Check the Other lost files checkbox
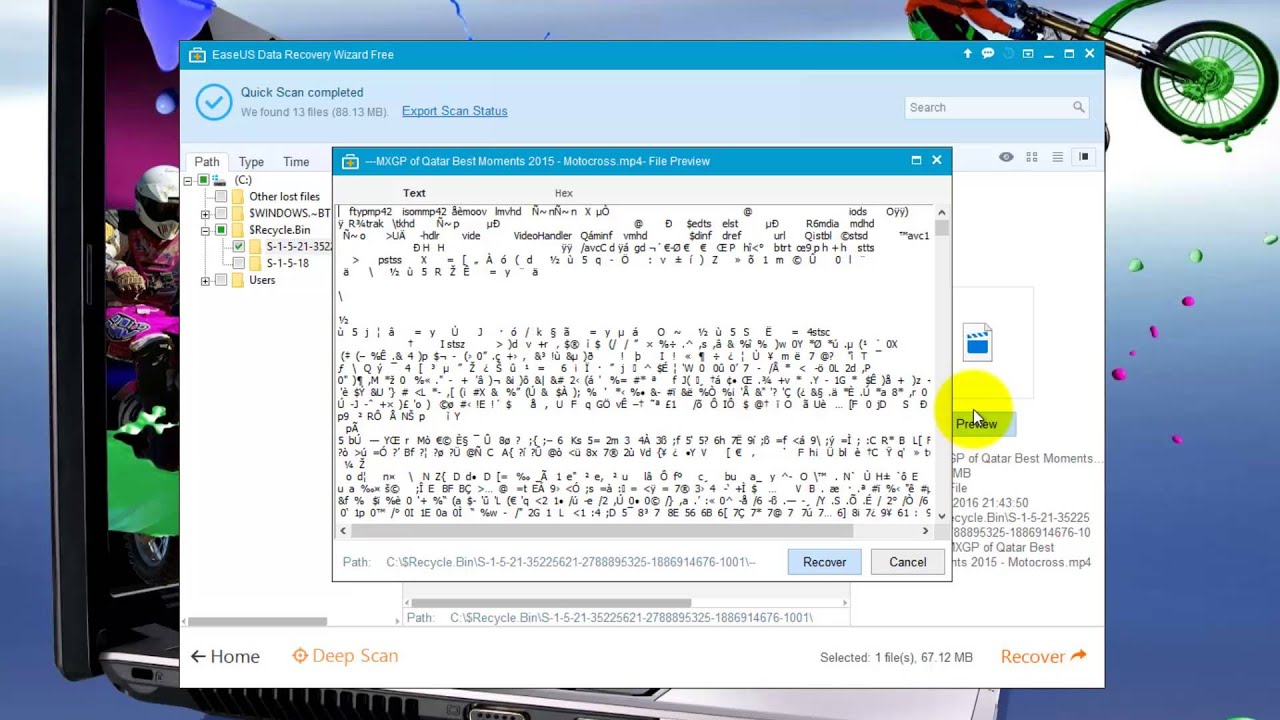 point(221,197)
